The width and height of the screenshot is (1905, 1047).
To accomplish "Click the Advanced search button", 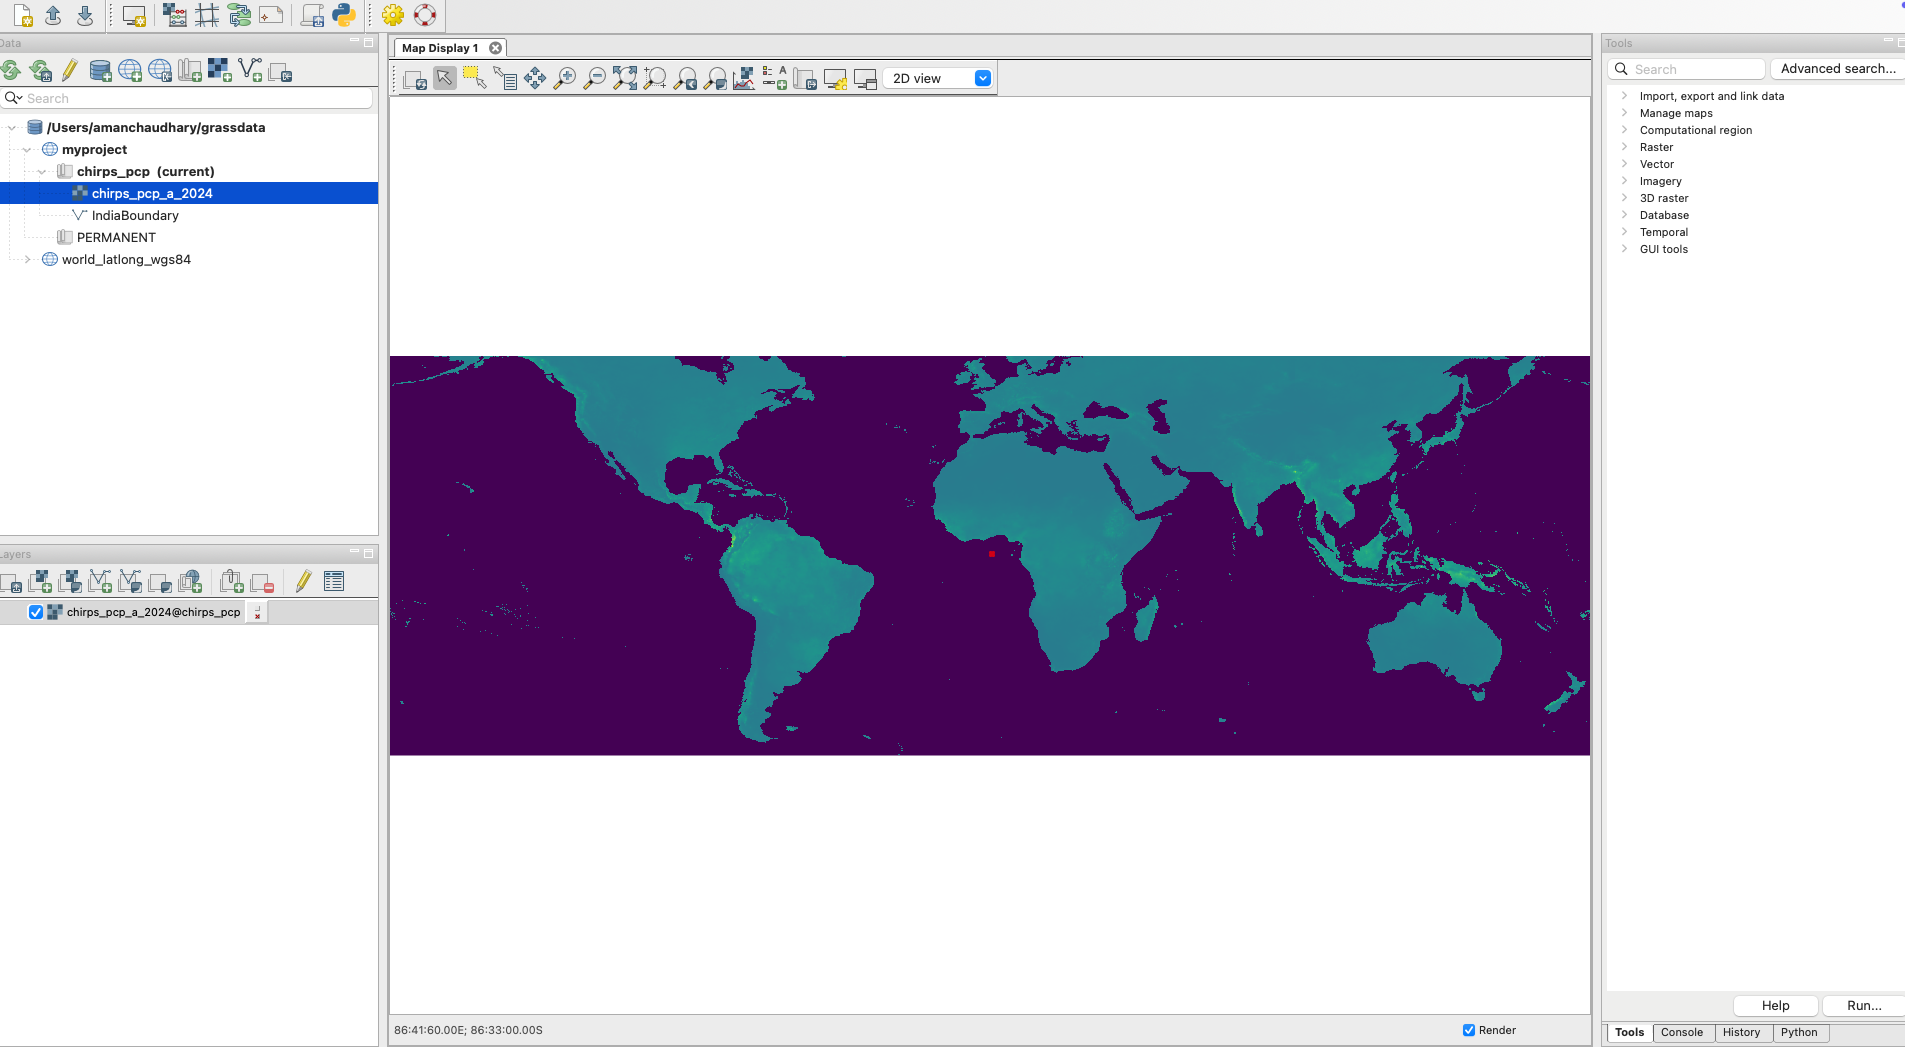I will (x=1837, y=69).
